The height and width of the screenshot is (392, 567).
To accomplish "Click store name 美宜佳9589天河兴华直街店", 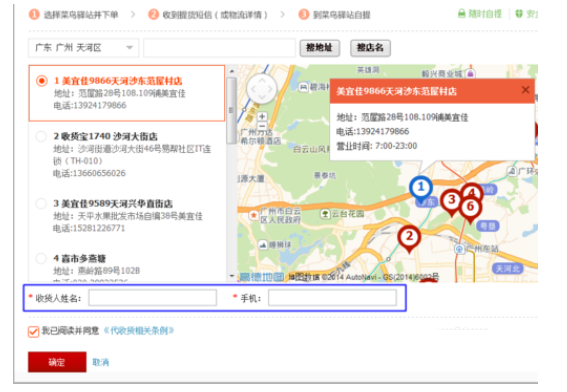I will point(113,204).
